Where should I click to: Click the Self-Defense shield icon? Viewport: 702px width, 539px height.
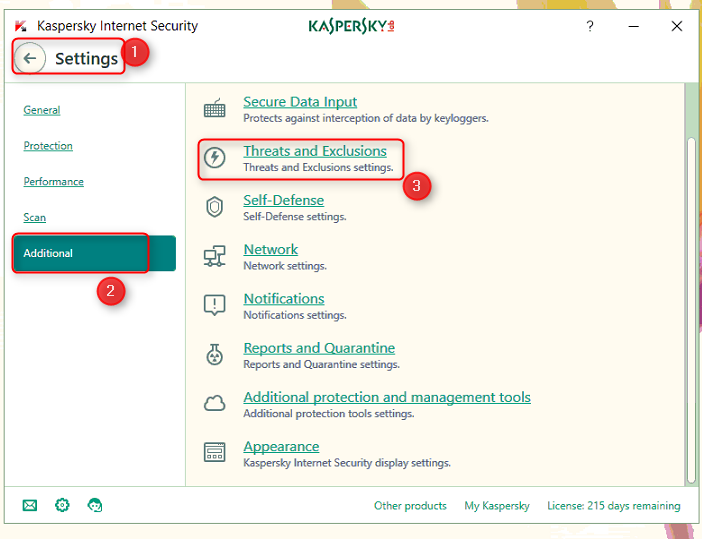coord(214,207)
